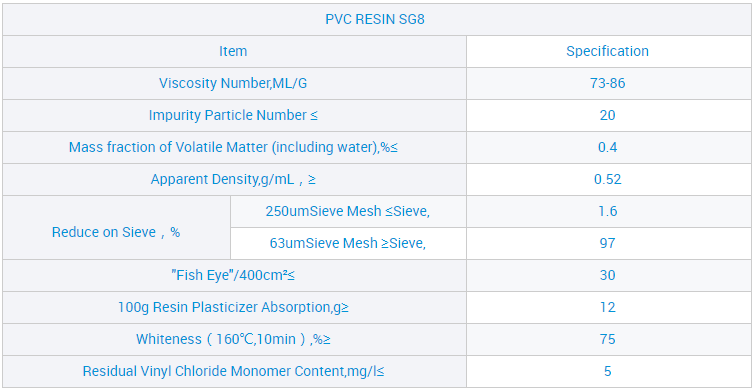
Task: Click the 63umSieve Mesh sub-row
Action: (348, 243)
